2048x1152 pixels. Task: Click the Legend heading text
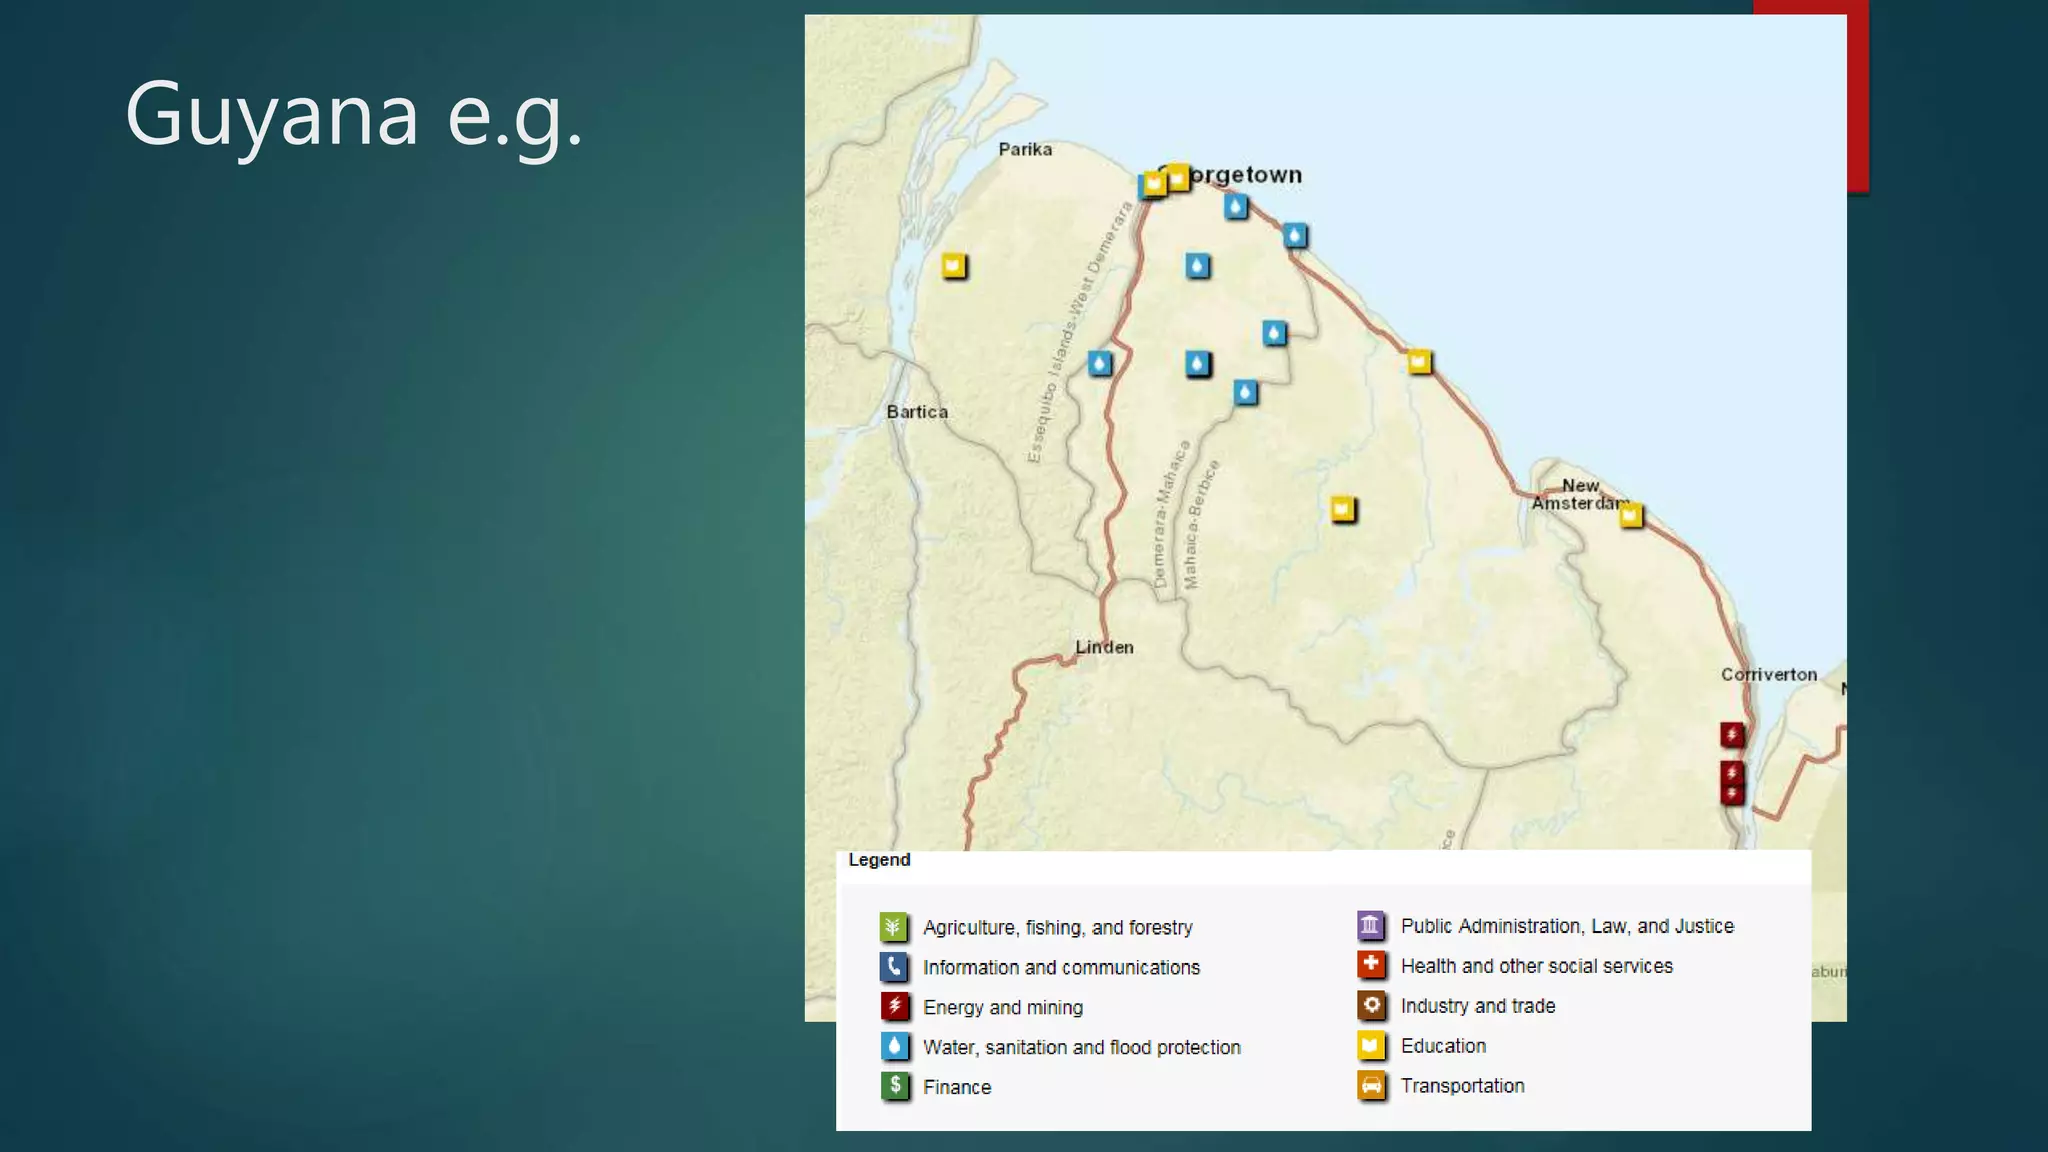(x=879, y=860)
